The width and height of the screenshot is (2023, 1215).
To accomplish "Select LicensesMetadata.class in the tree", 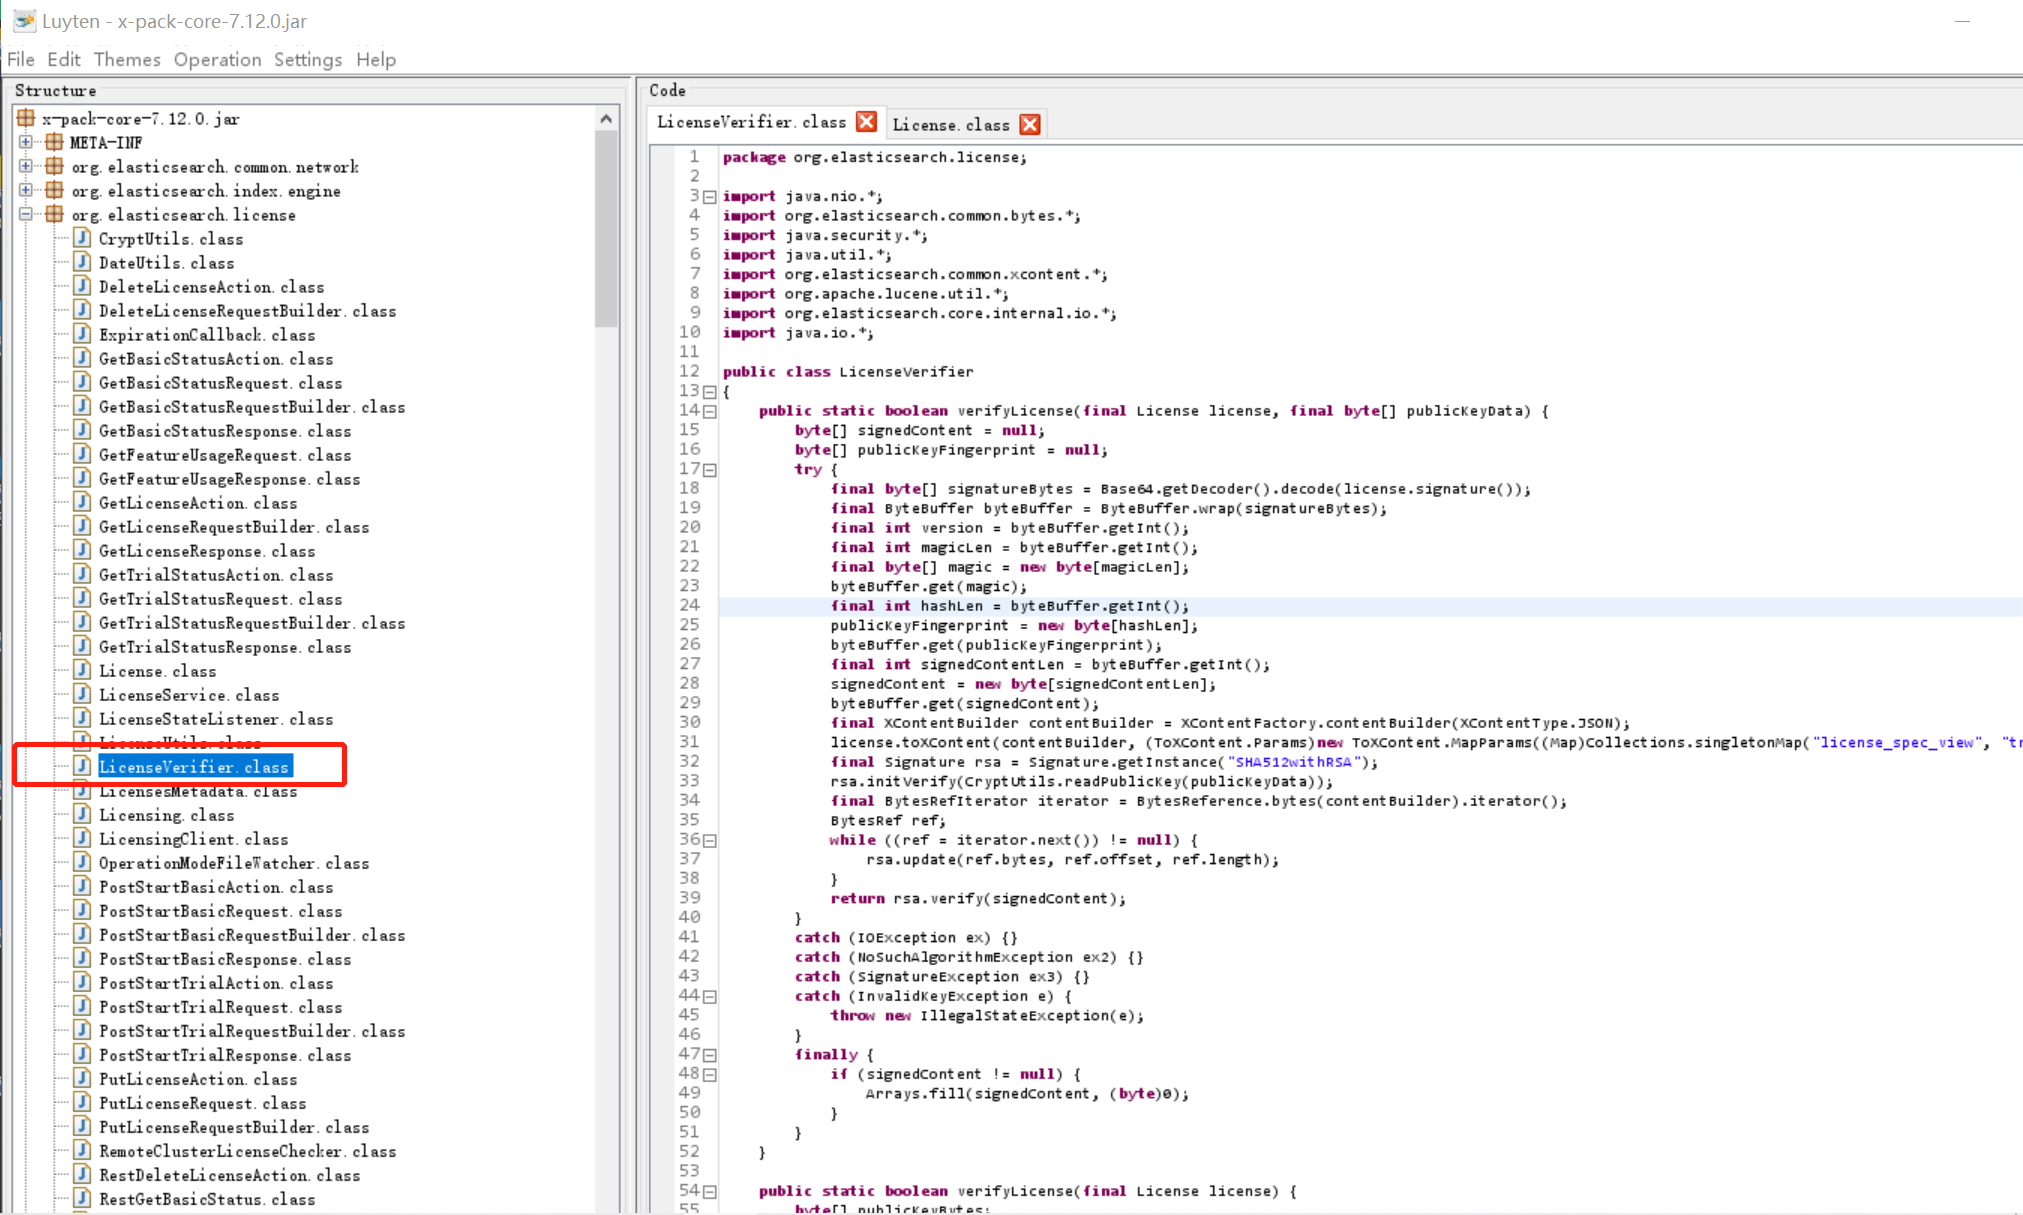I will [x=198, y=790].
